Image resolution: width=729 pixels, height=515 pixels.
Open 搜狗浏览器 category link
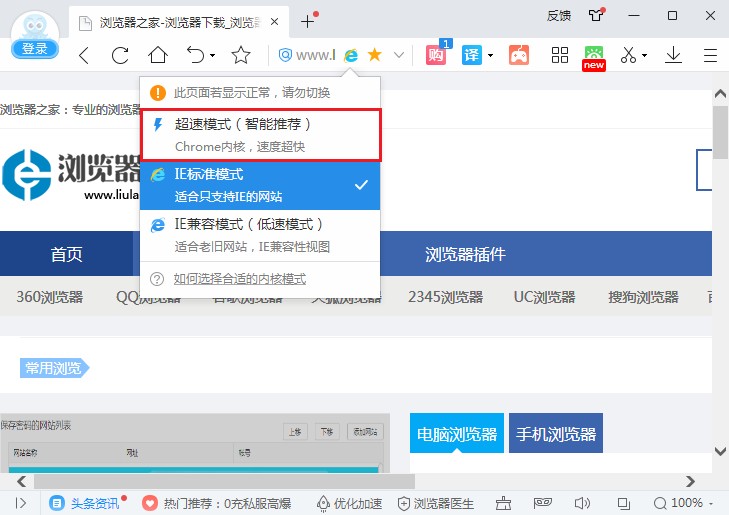[x=643, y=297]
